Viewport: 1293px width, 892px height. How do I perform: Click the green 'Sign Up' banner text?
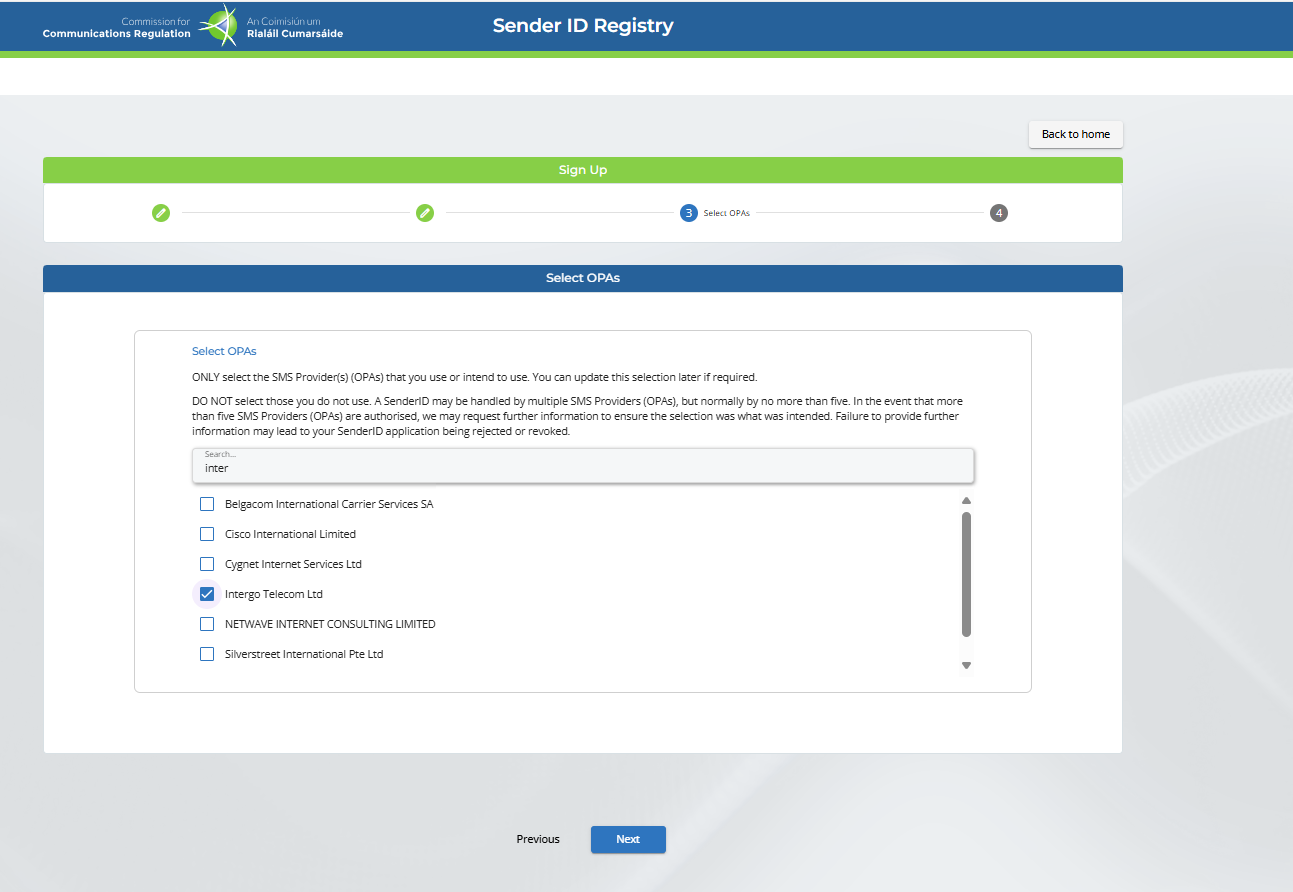click(x=583, y=170)
